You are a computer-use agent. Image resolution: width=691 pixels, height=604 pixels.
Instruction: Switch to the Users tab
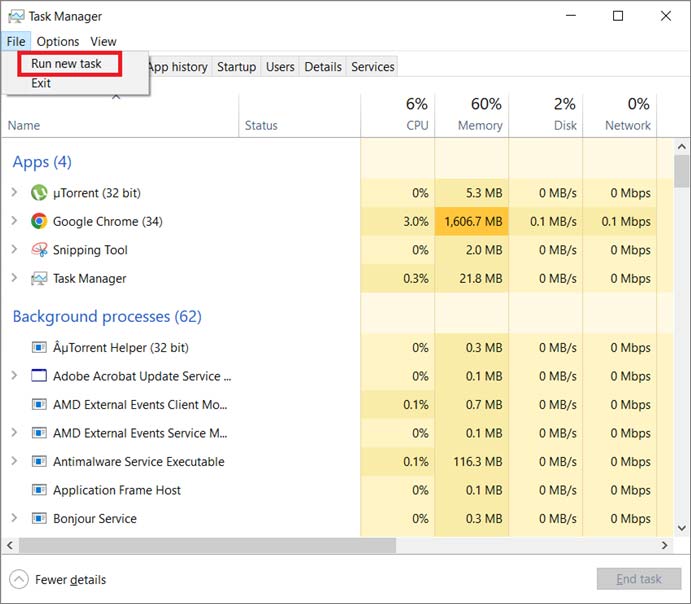tap(280, 67)
